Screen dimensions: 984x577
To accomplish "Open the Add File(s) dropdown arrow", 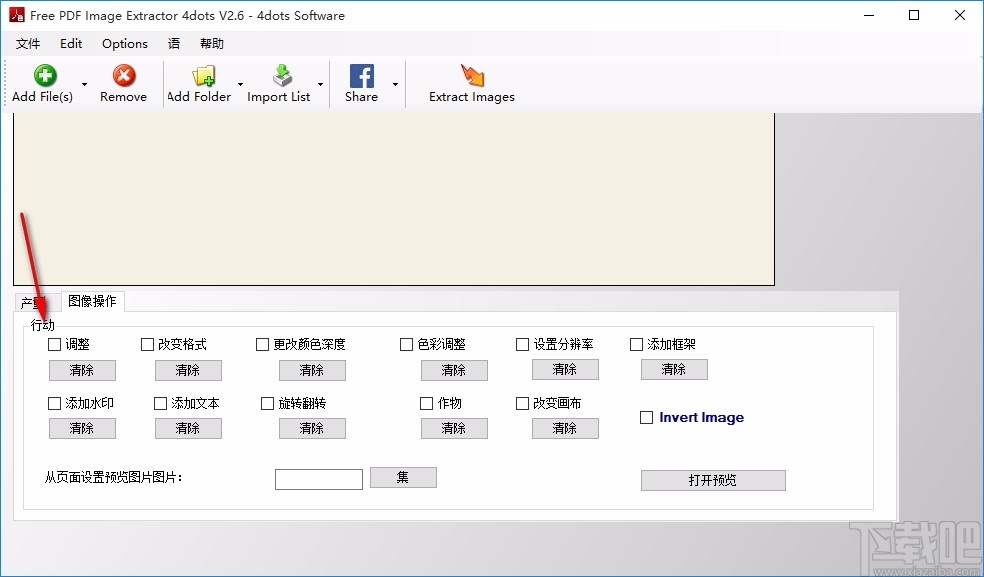I will tap(83, 84).
